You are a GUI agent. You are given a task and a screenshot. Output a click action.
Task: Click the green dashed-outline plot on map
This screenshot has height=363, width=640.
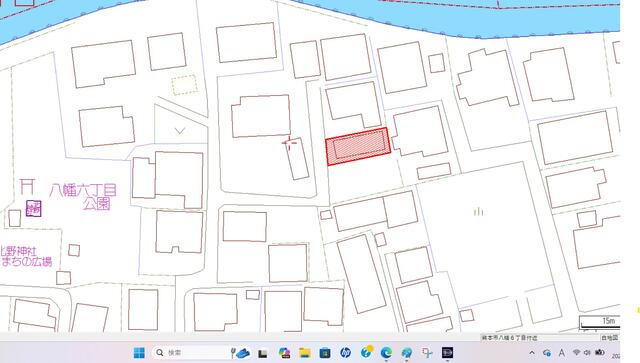(x=184, y=85)
